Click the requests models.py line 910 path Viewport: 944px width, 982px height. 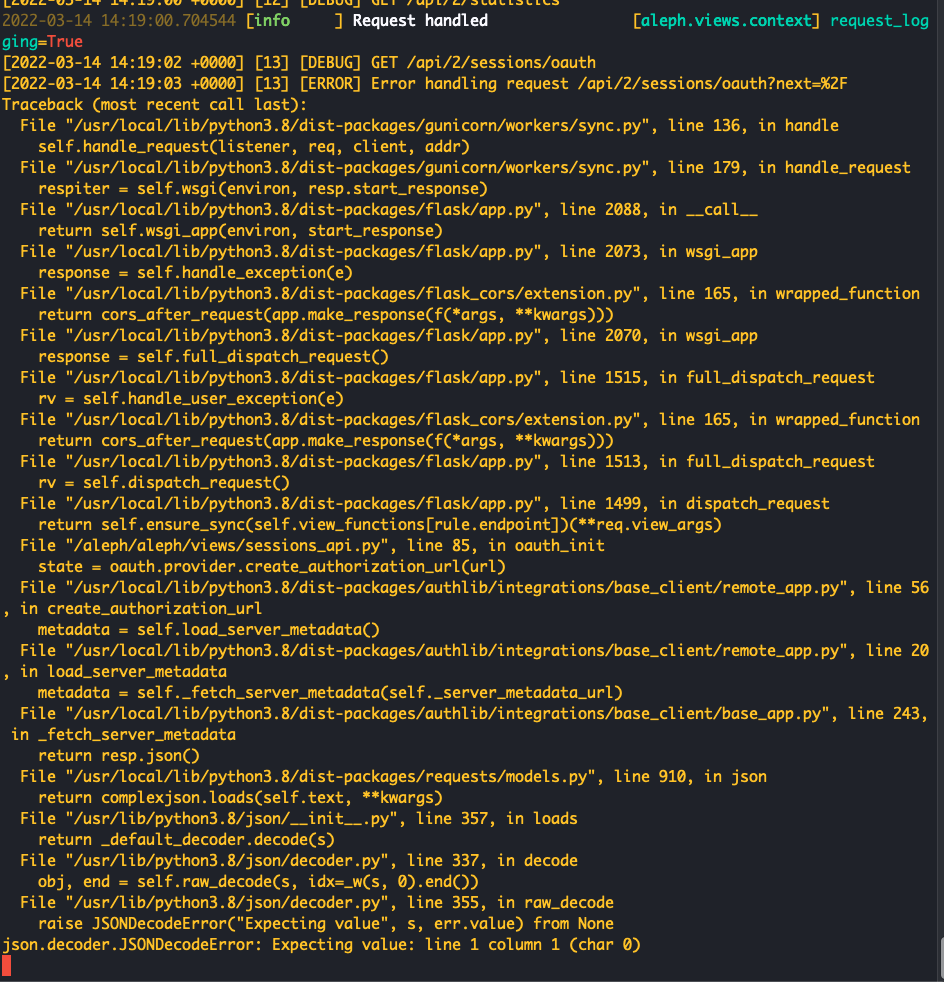[380, 776]
